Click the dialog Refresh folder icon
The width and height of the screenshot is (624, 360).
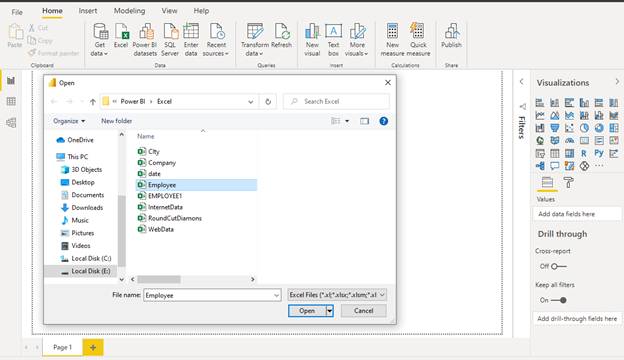(x=268, y=101)
